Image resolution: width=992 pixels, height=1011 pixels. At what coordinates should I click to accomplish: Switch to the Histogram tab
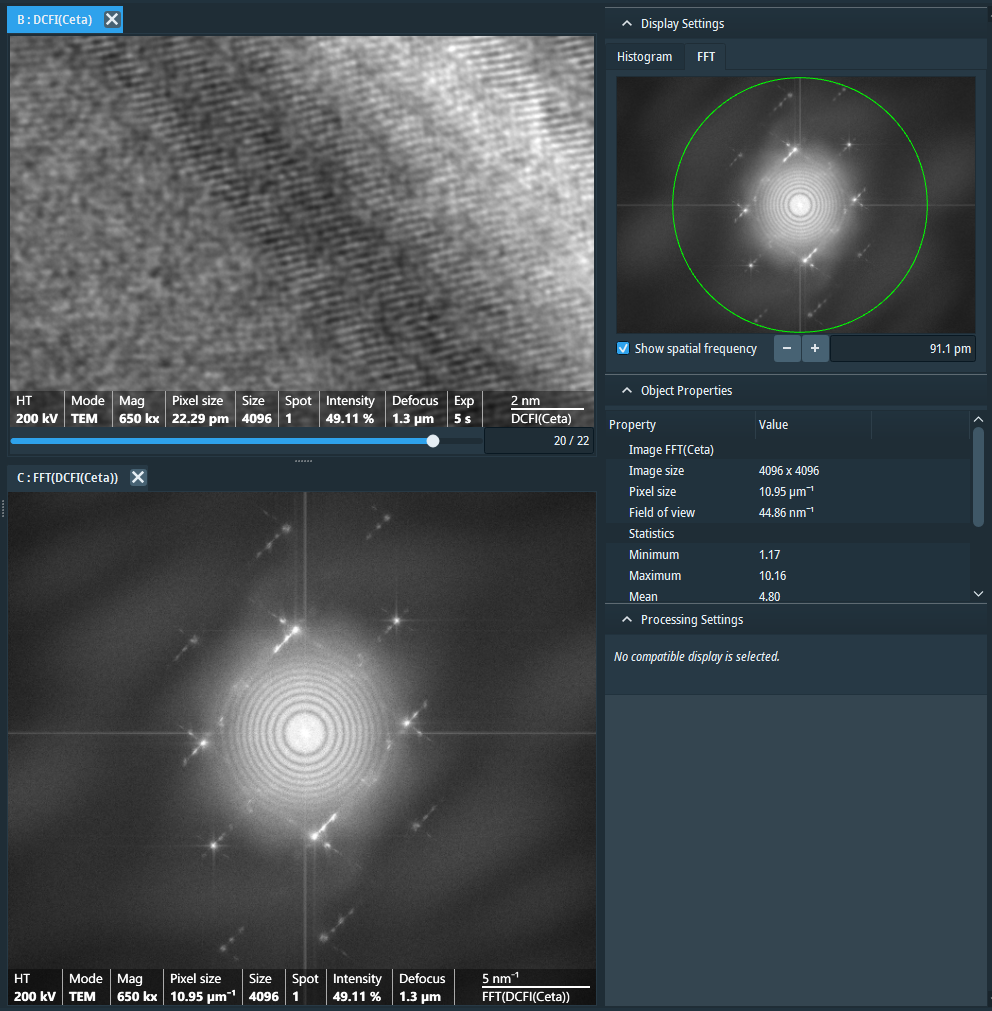645,57
